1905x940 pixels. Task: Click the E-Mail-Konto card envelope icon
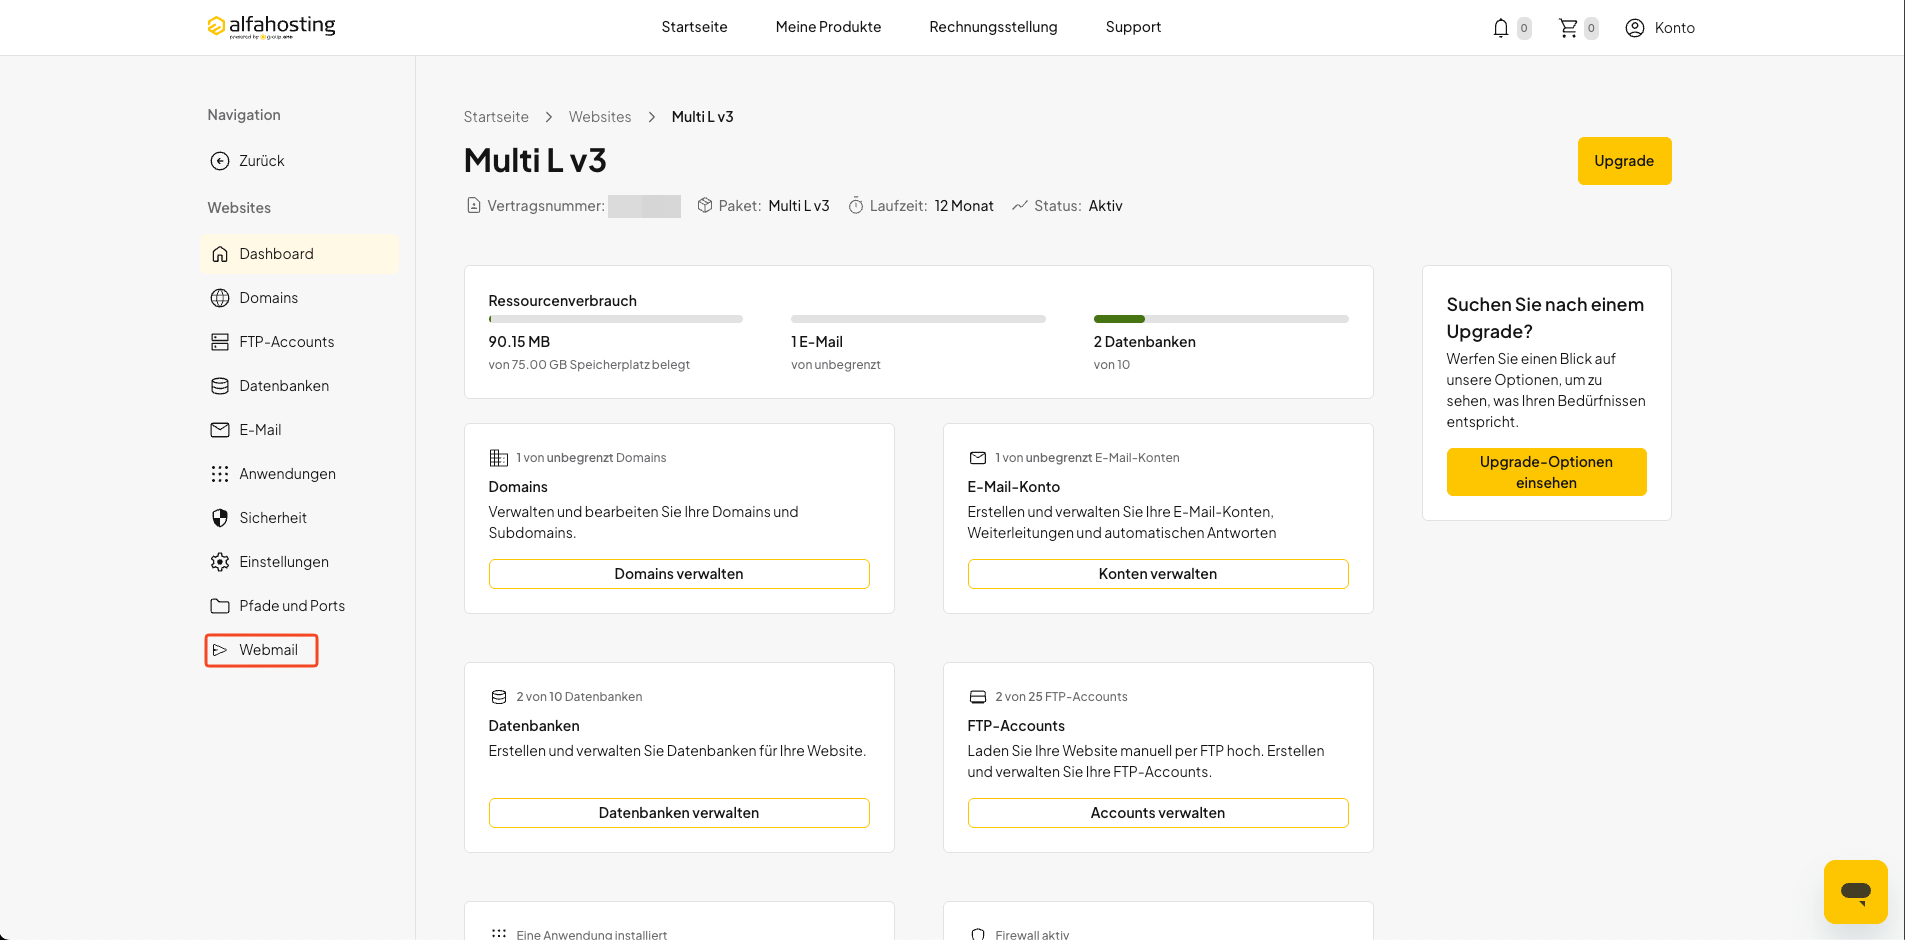pos(978,458)
